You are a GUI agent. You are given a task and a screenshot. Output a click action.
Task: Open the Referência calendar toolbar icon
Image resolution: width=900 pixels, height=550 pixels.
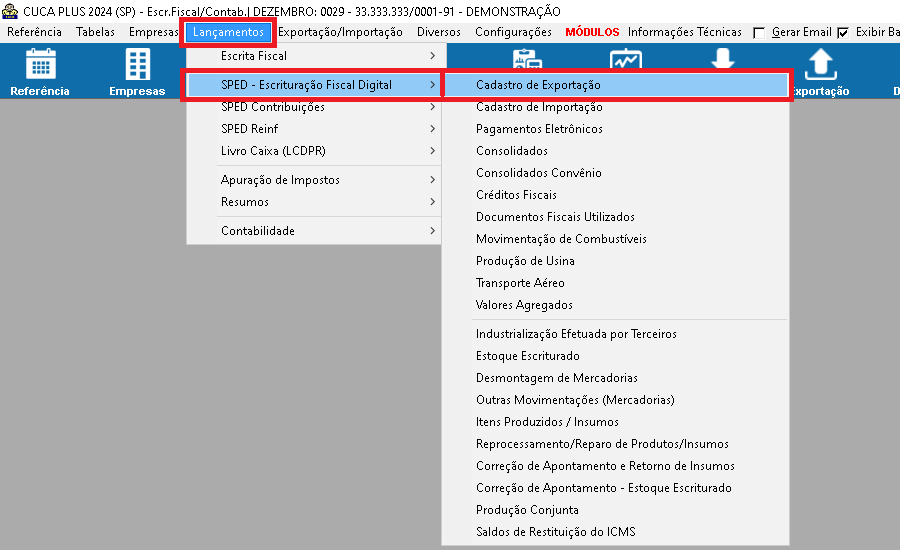[40, 64]
